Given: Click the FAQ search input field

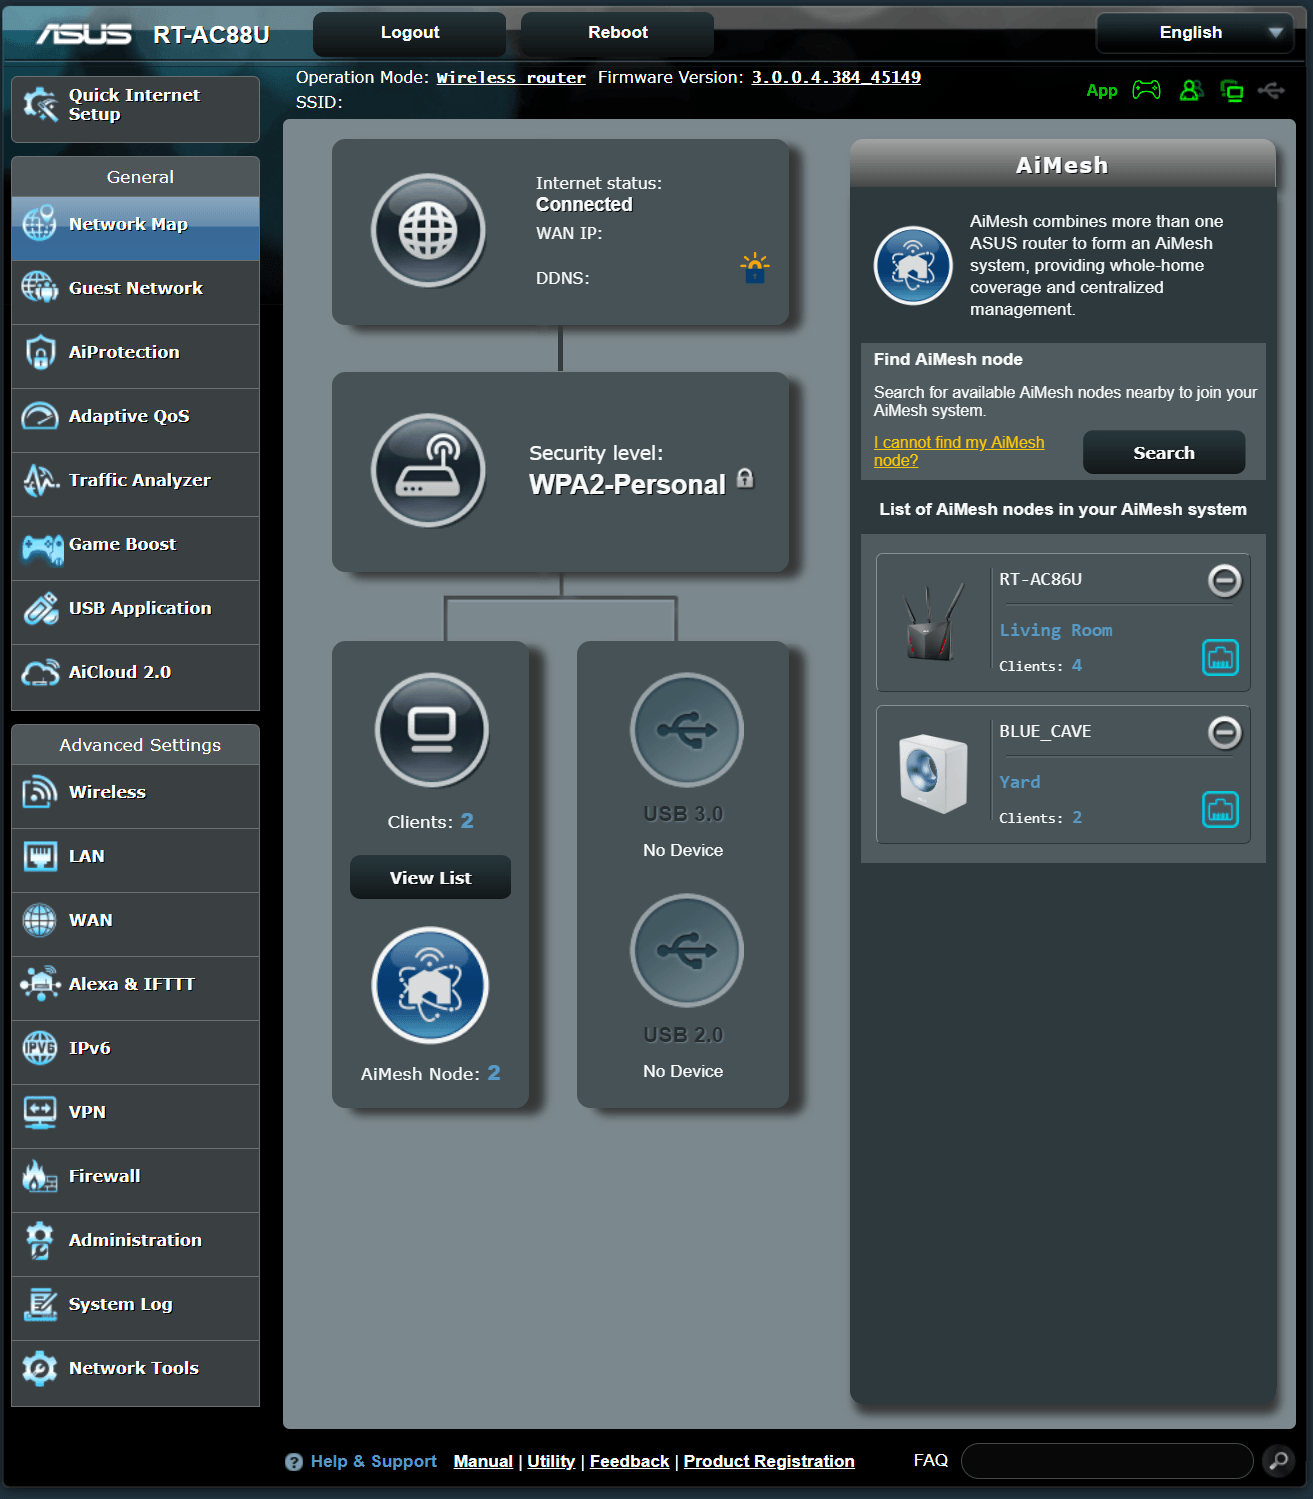Looking at the screenshot, I should 1107,1461.
